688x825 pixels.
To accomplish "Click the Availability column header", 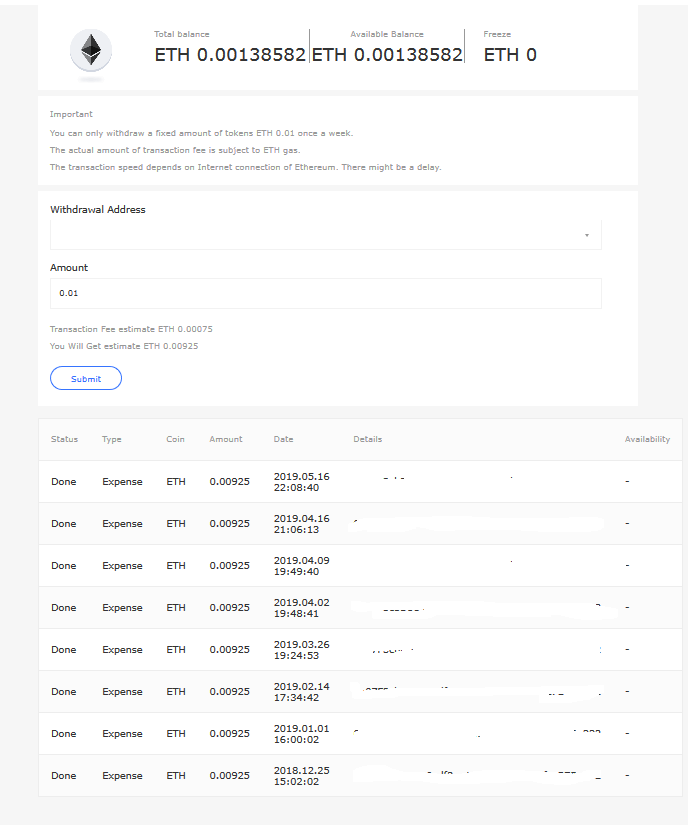I will click(x=647, y=439).
